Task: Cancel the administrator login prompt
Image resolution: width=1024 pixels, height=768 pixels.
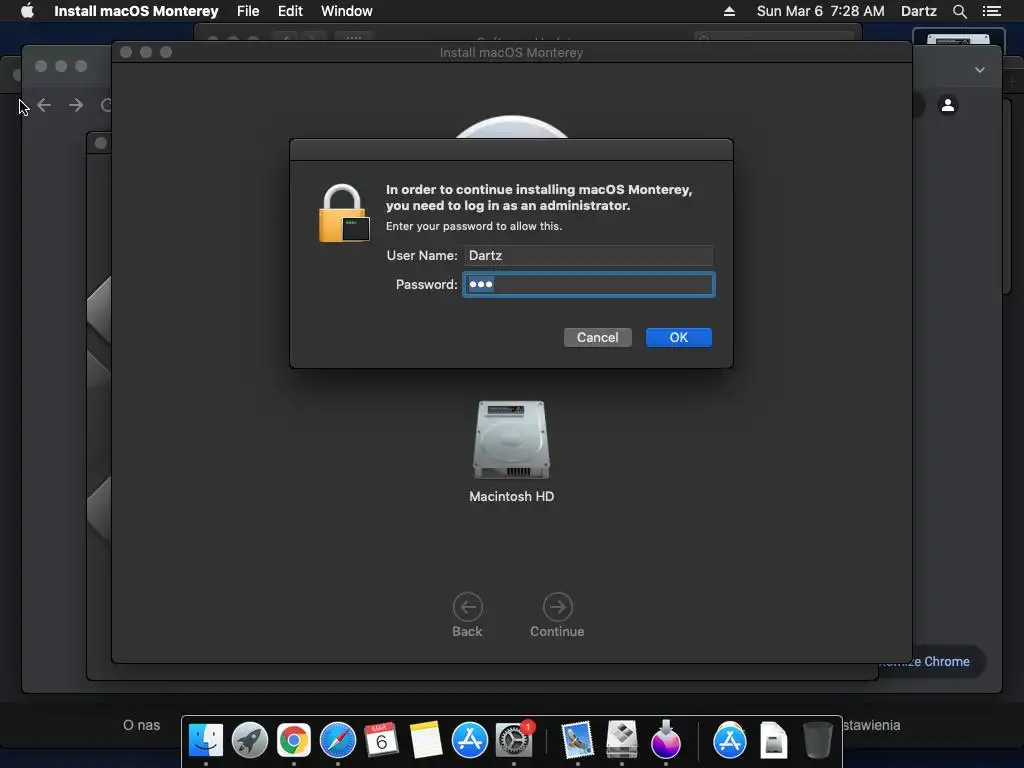Action: (x=598, y=338)
